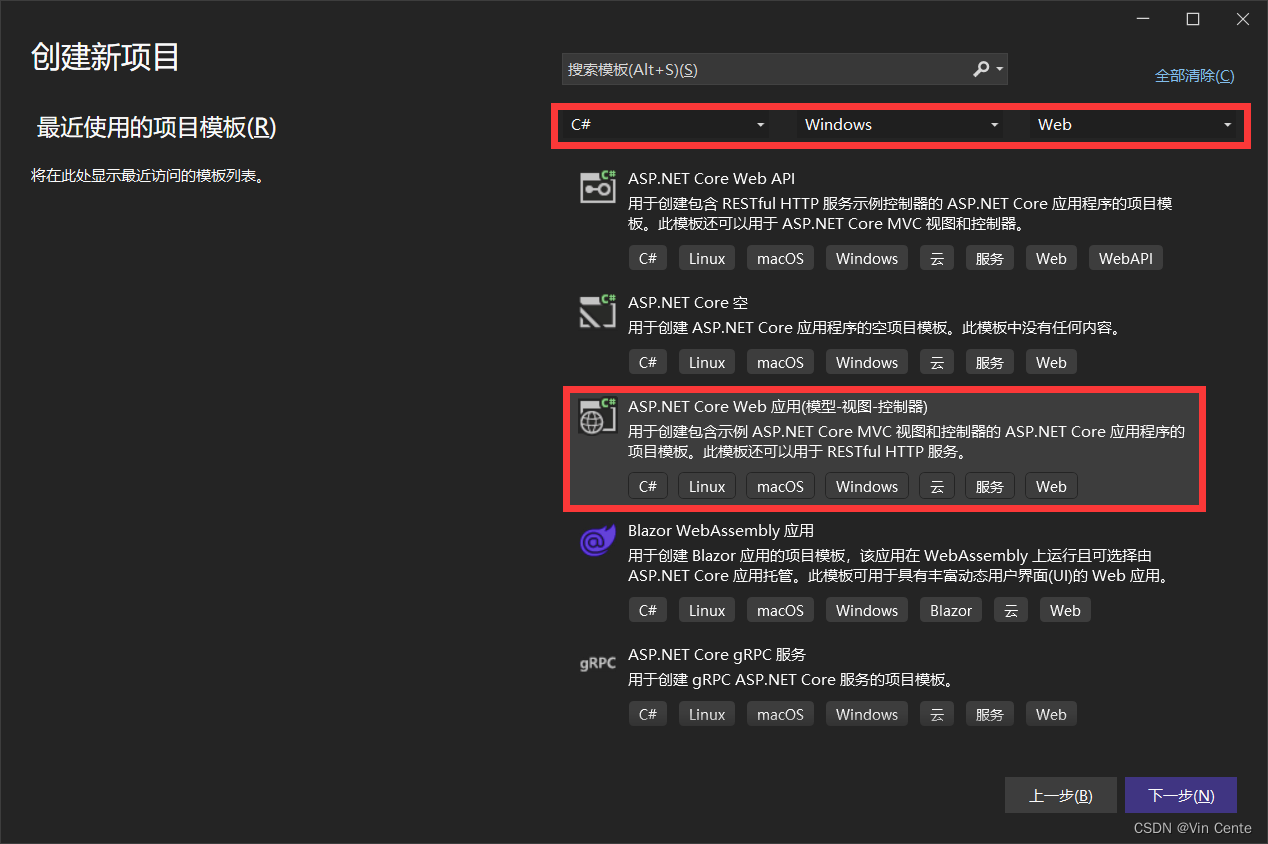Click the 搜索模板 search input field
Screen dimensions: 1268x844
pyautogui.click(x=765, y=69)
